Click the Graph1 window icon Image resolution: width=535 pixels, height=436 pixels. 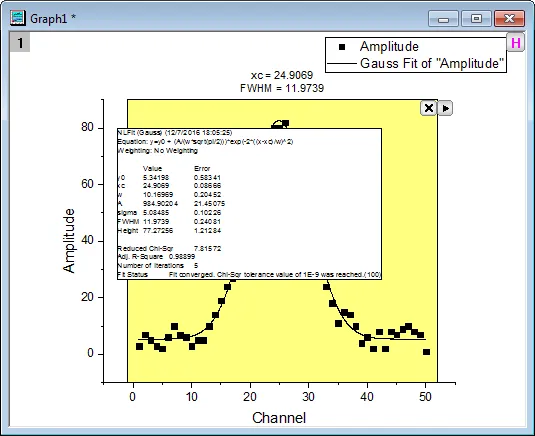tap(17, 18)
